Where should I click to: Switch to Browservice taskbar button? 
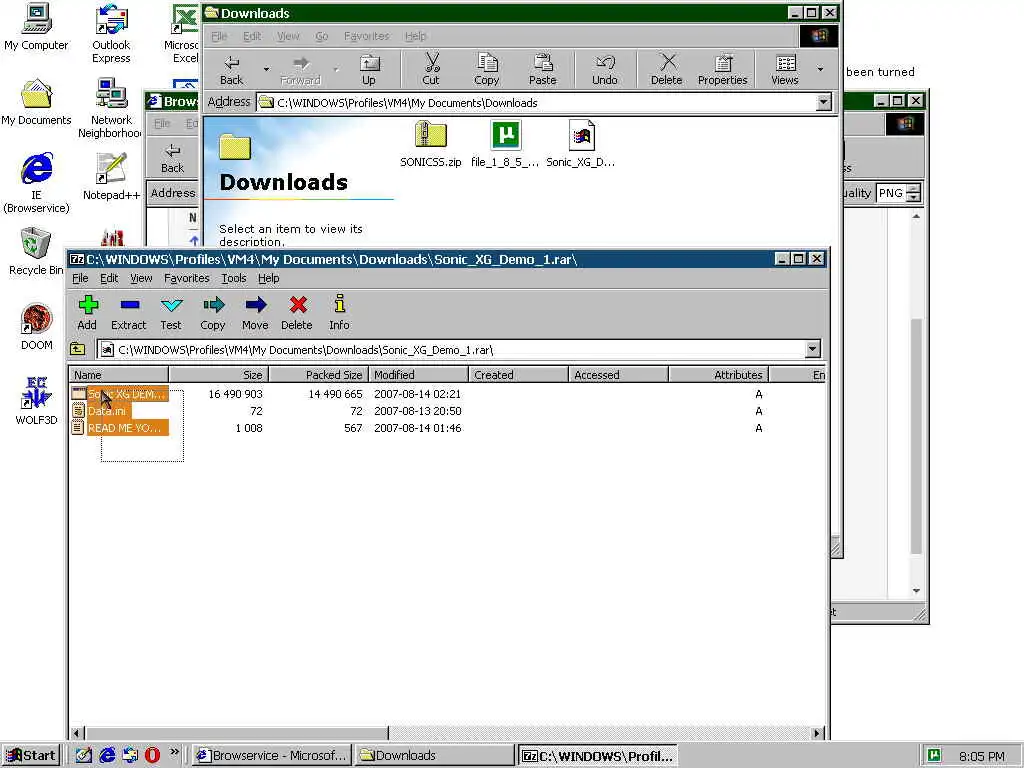[x=272, y=756]
